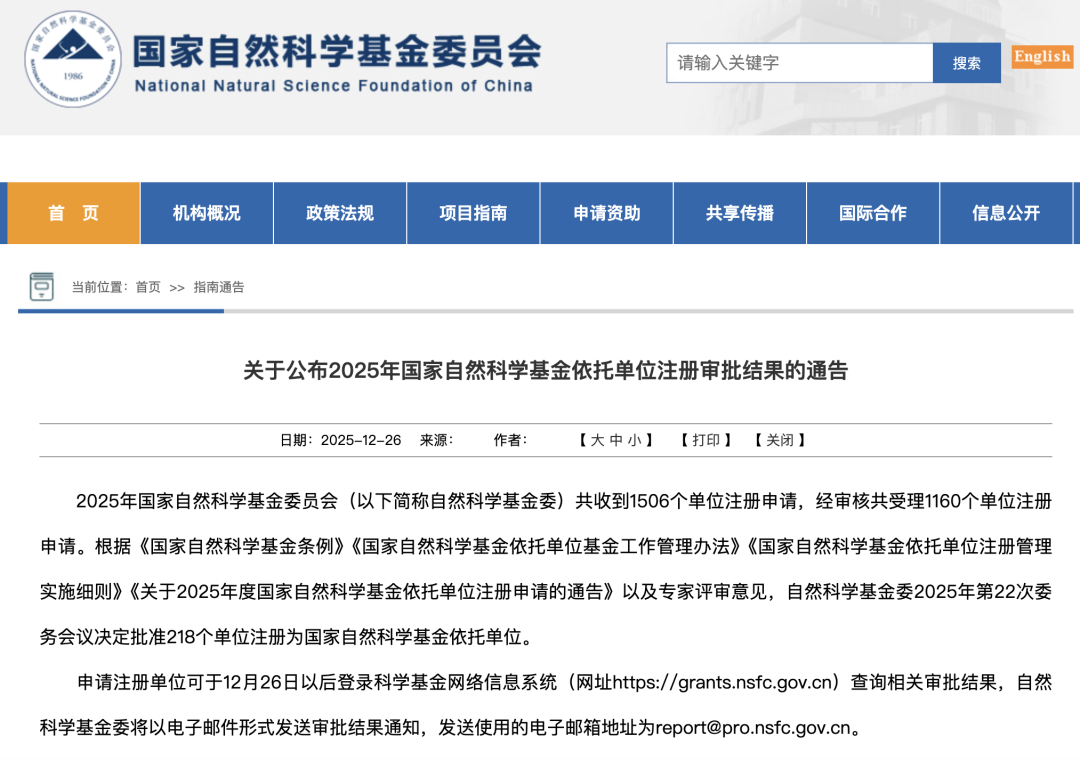Image resolution: width=1080 pixels, height=761 pixels.
Task: Set font size to 大 (large)
Action: coord(597,440)
